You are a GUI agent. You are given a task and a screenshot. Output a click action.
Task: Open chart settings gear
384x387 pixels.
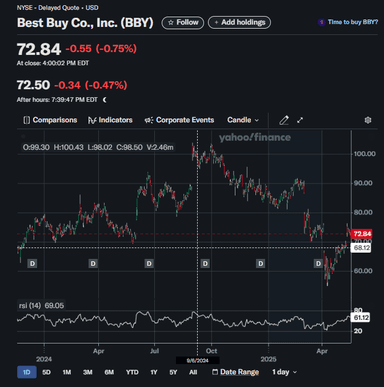pos(368,120)
